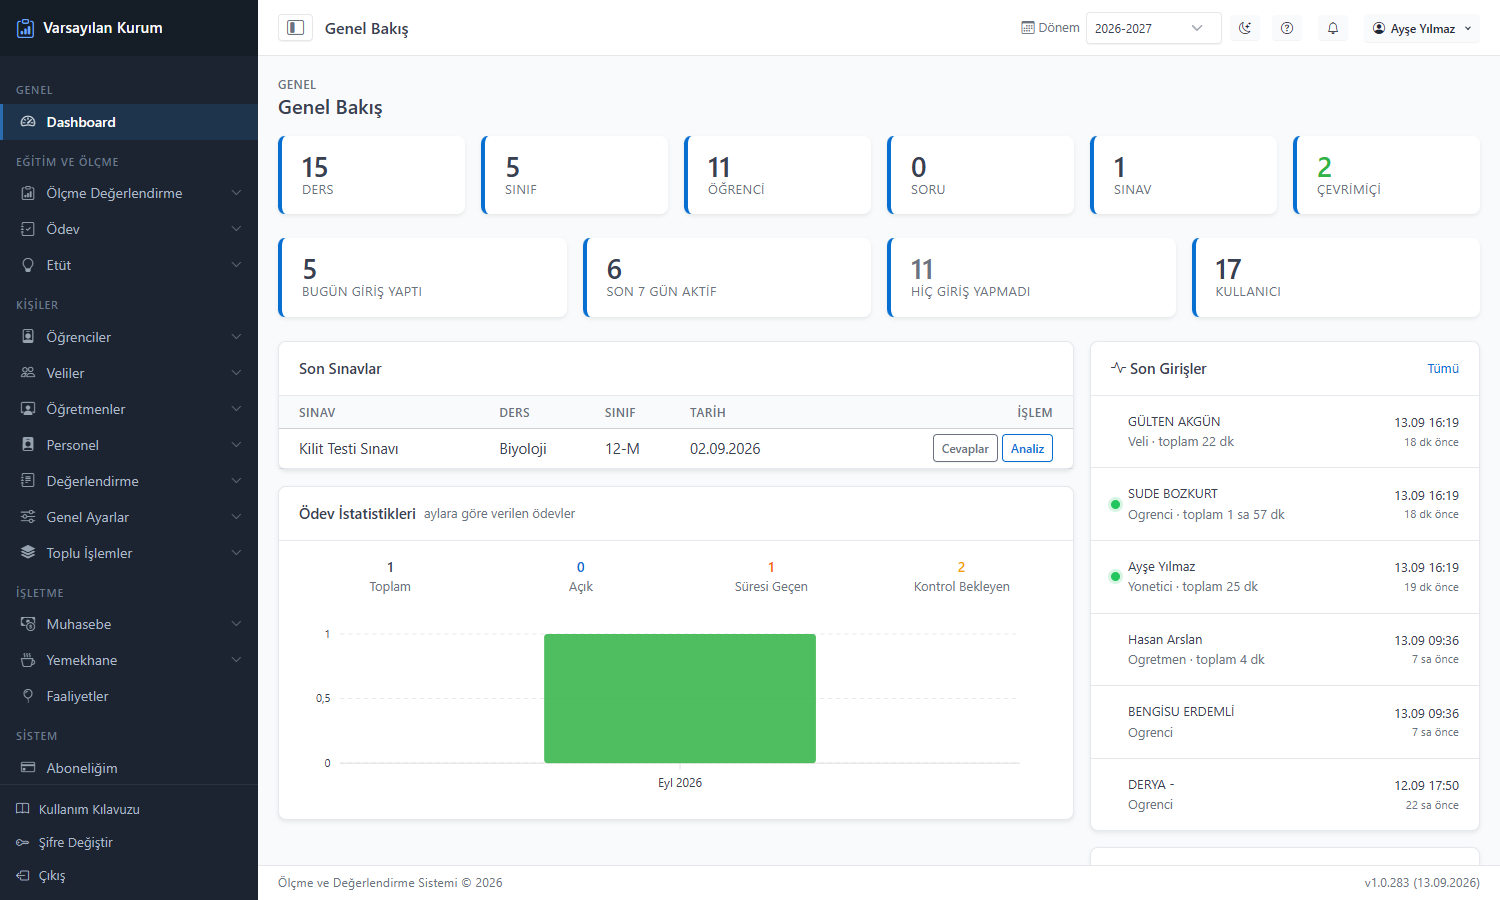Open Kullanım Kılavuzu book icon
Image resolution: width=1500 pixels, height=900 pixels.
[23, 809]
